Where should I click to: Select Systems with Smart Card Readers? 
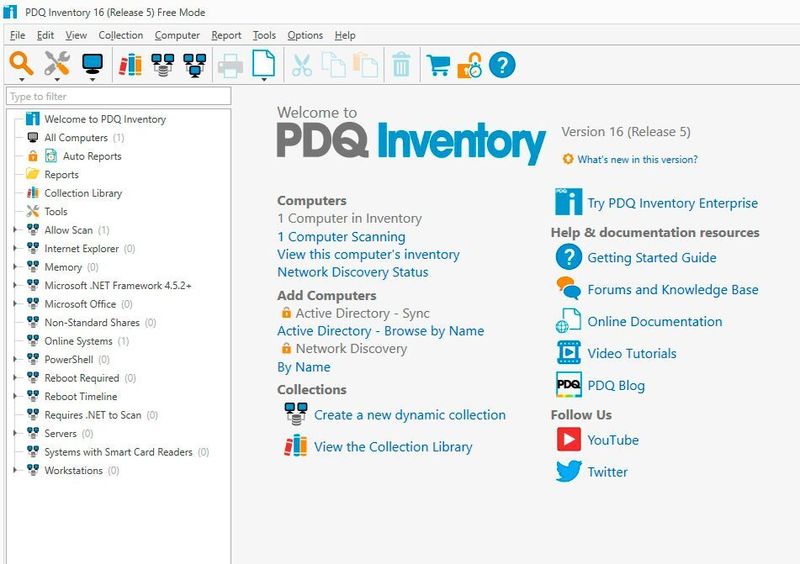(x=118, y=452)
